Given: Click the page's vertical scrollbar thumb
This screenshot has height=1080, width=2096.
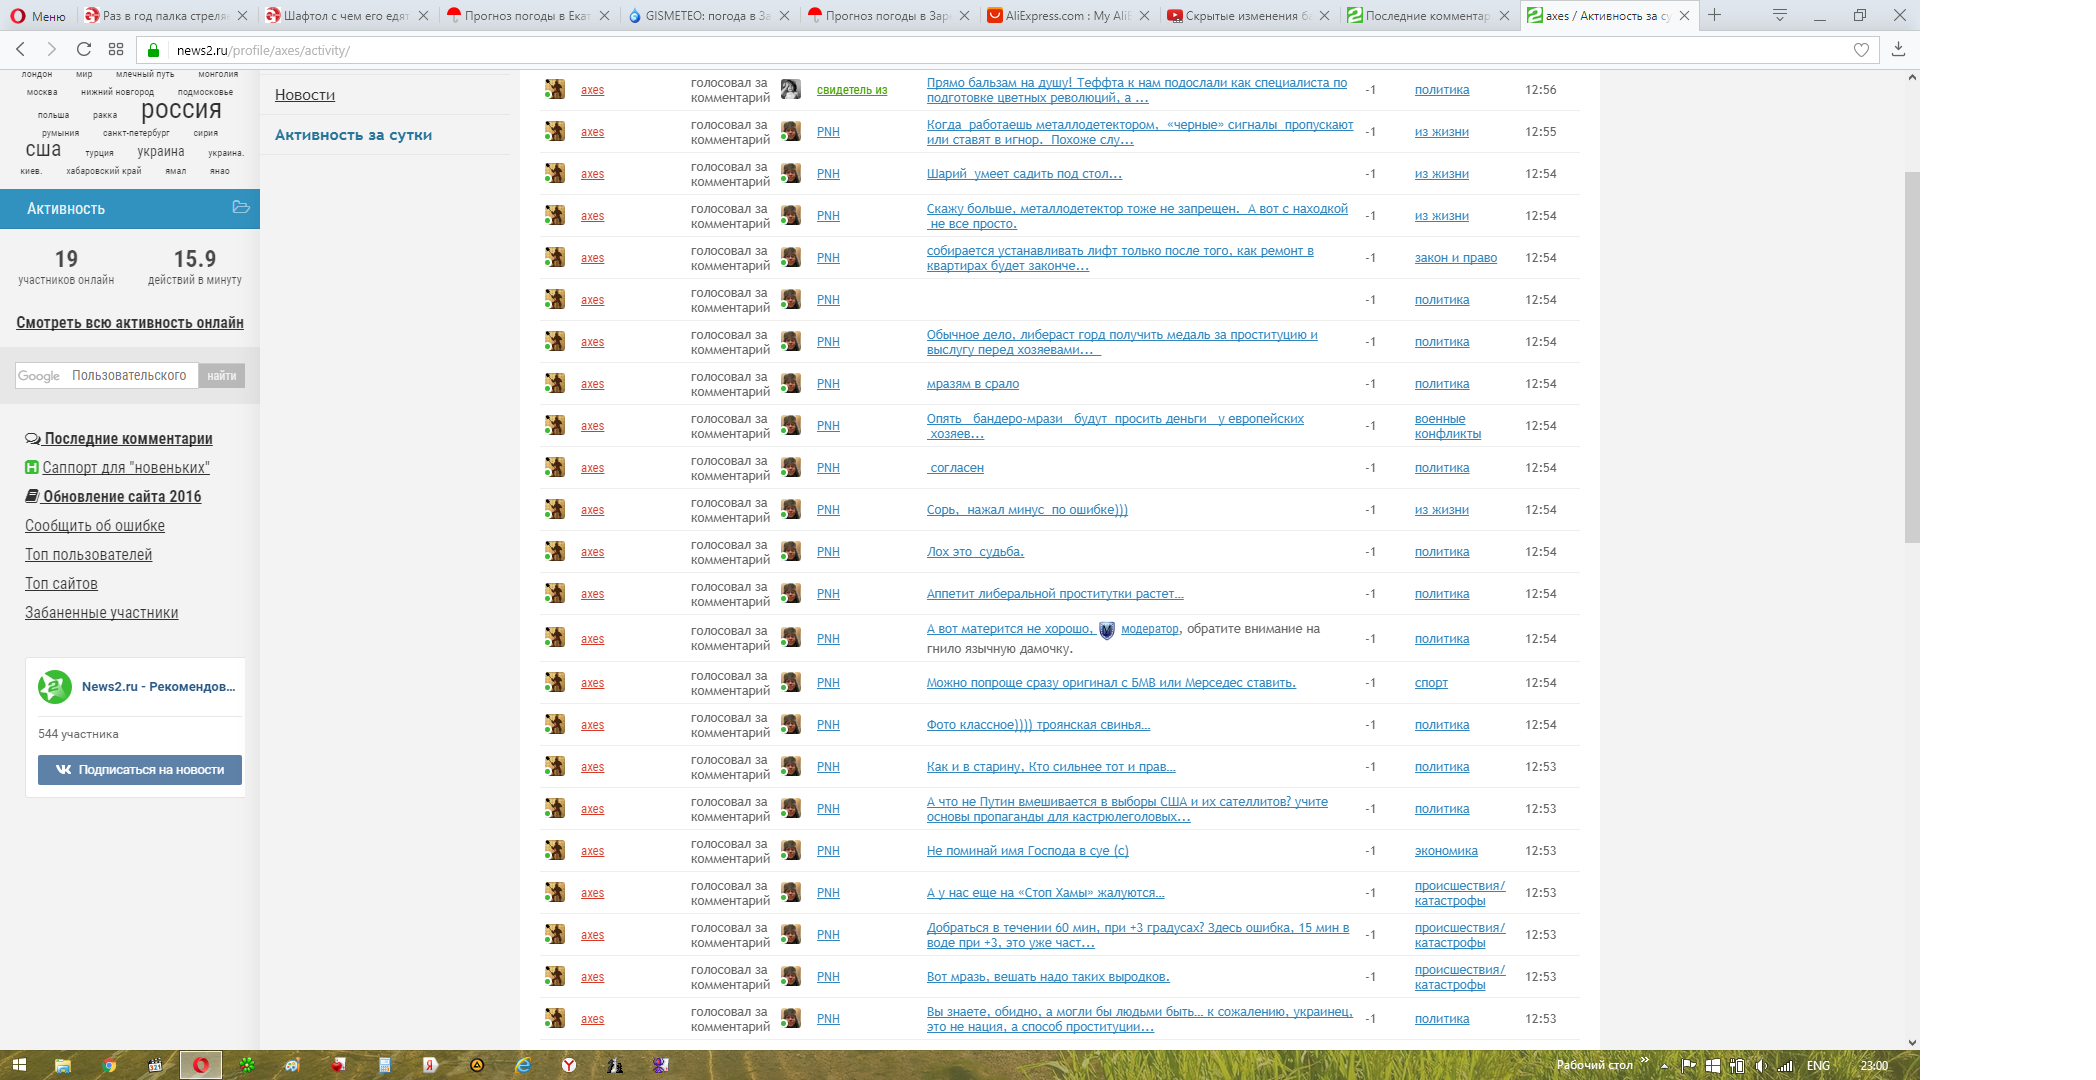Looking at the screenshot, I should pyautogui.click(x=1912, y=355).
